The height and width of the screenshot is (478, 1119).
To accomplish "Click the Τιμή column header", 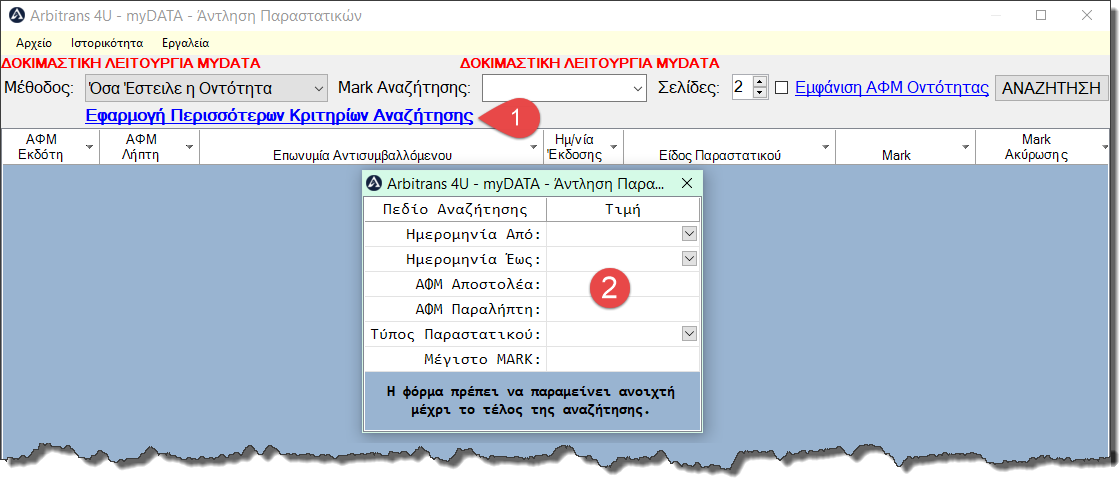I will (623, 210).
